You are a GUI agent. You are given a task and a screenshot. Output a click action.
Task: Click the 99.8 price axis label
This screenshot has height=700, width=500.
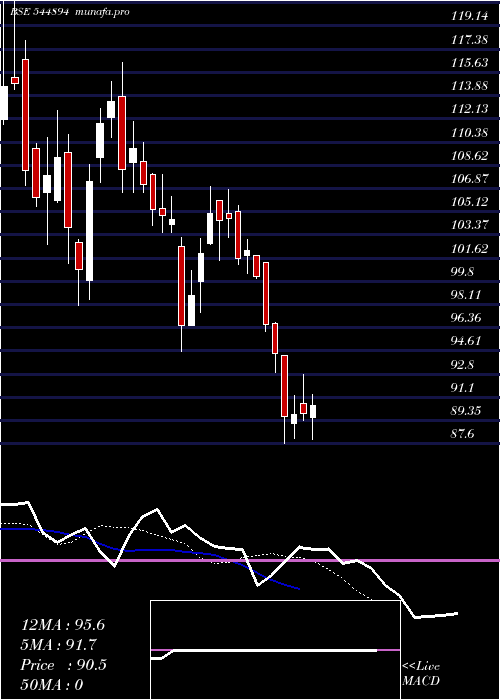462,272
